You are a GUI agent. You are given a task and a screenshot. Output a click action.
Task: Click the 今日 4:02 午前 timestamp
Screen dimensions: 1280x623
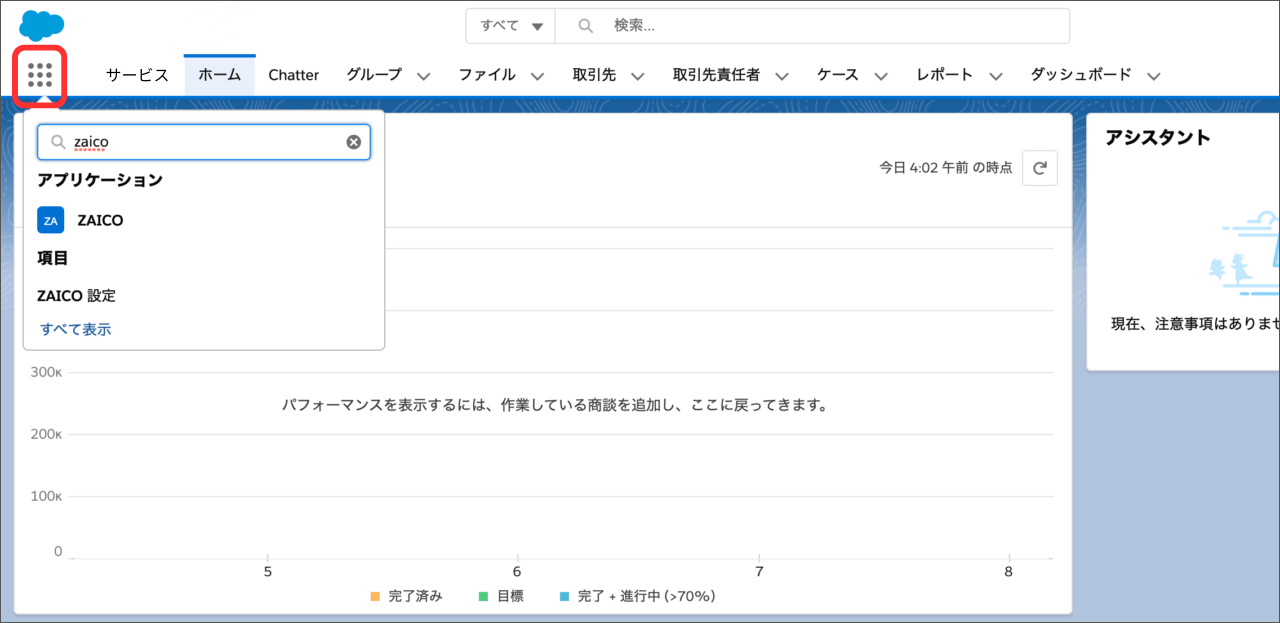coord(946,168)
